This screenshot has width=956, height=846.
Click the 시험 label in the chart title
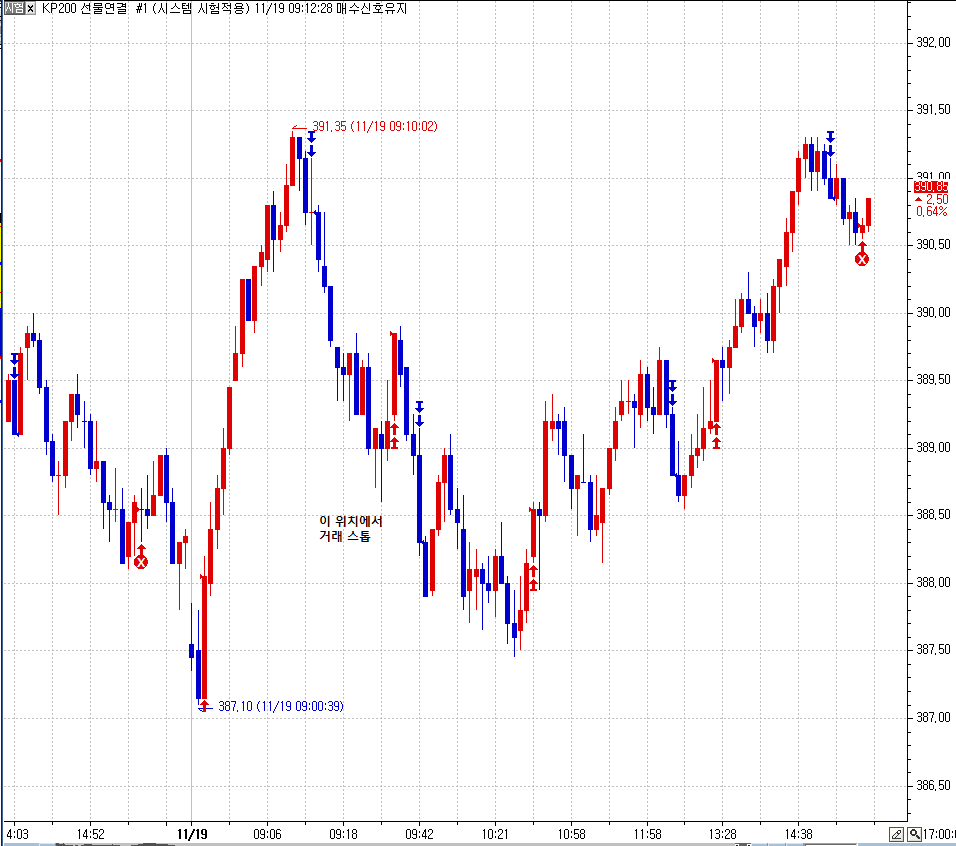coord(12,8)
